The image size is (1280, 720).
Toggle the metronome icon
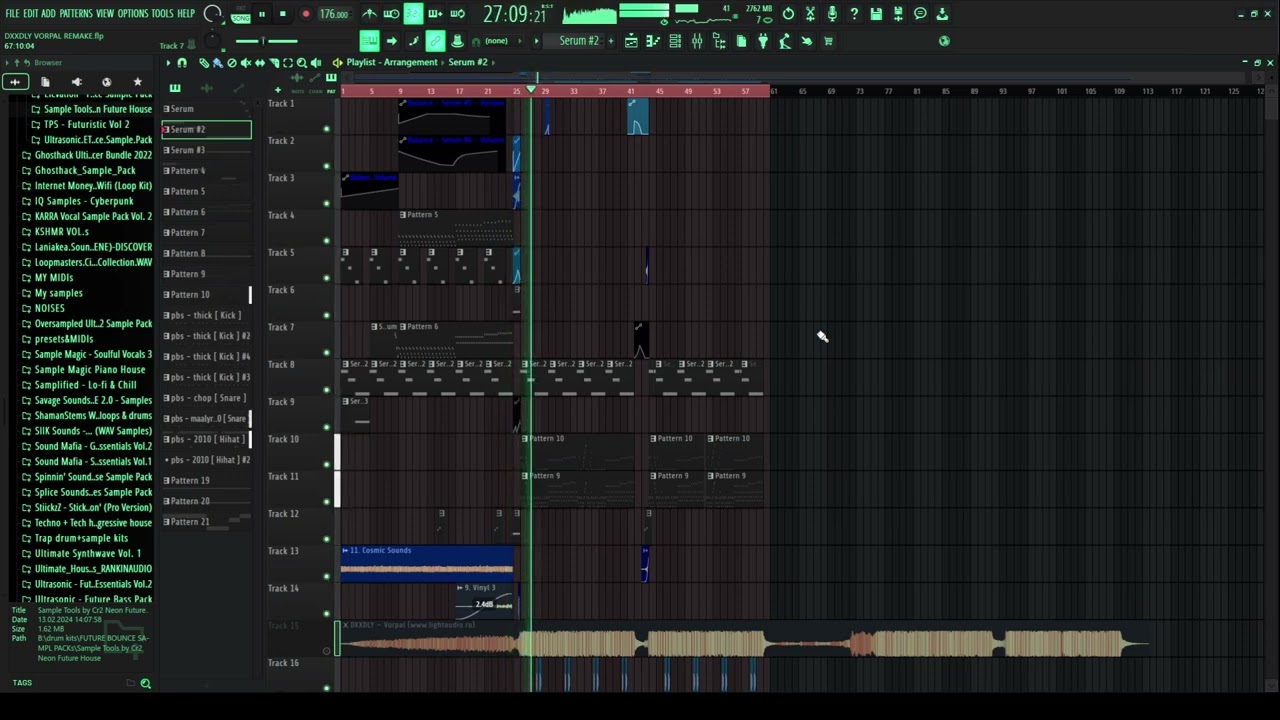pos(370,14)
